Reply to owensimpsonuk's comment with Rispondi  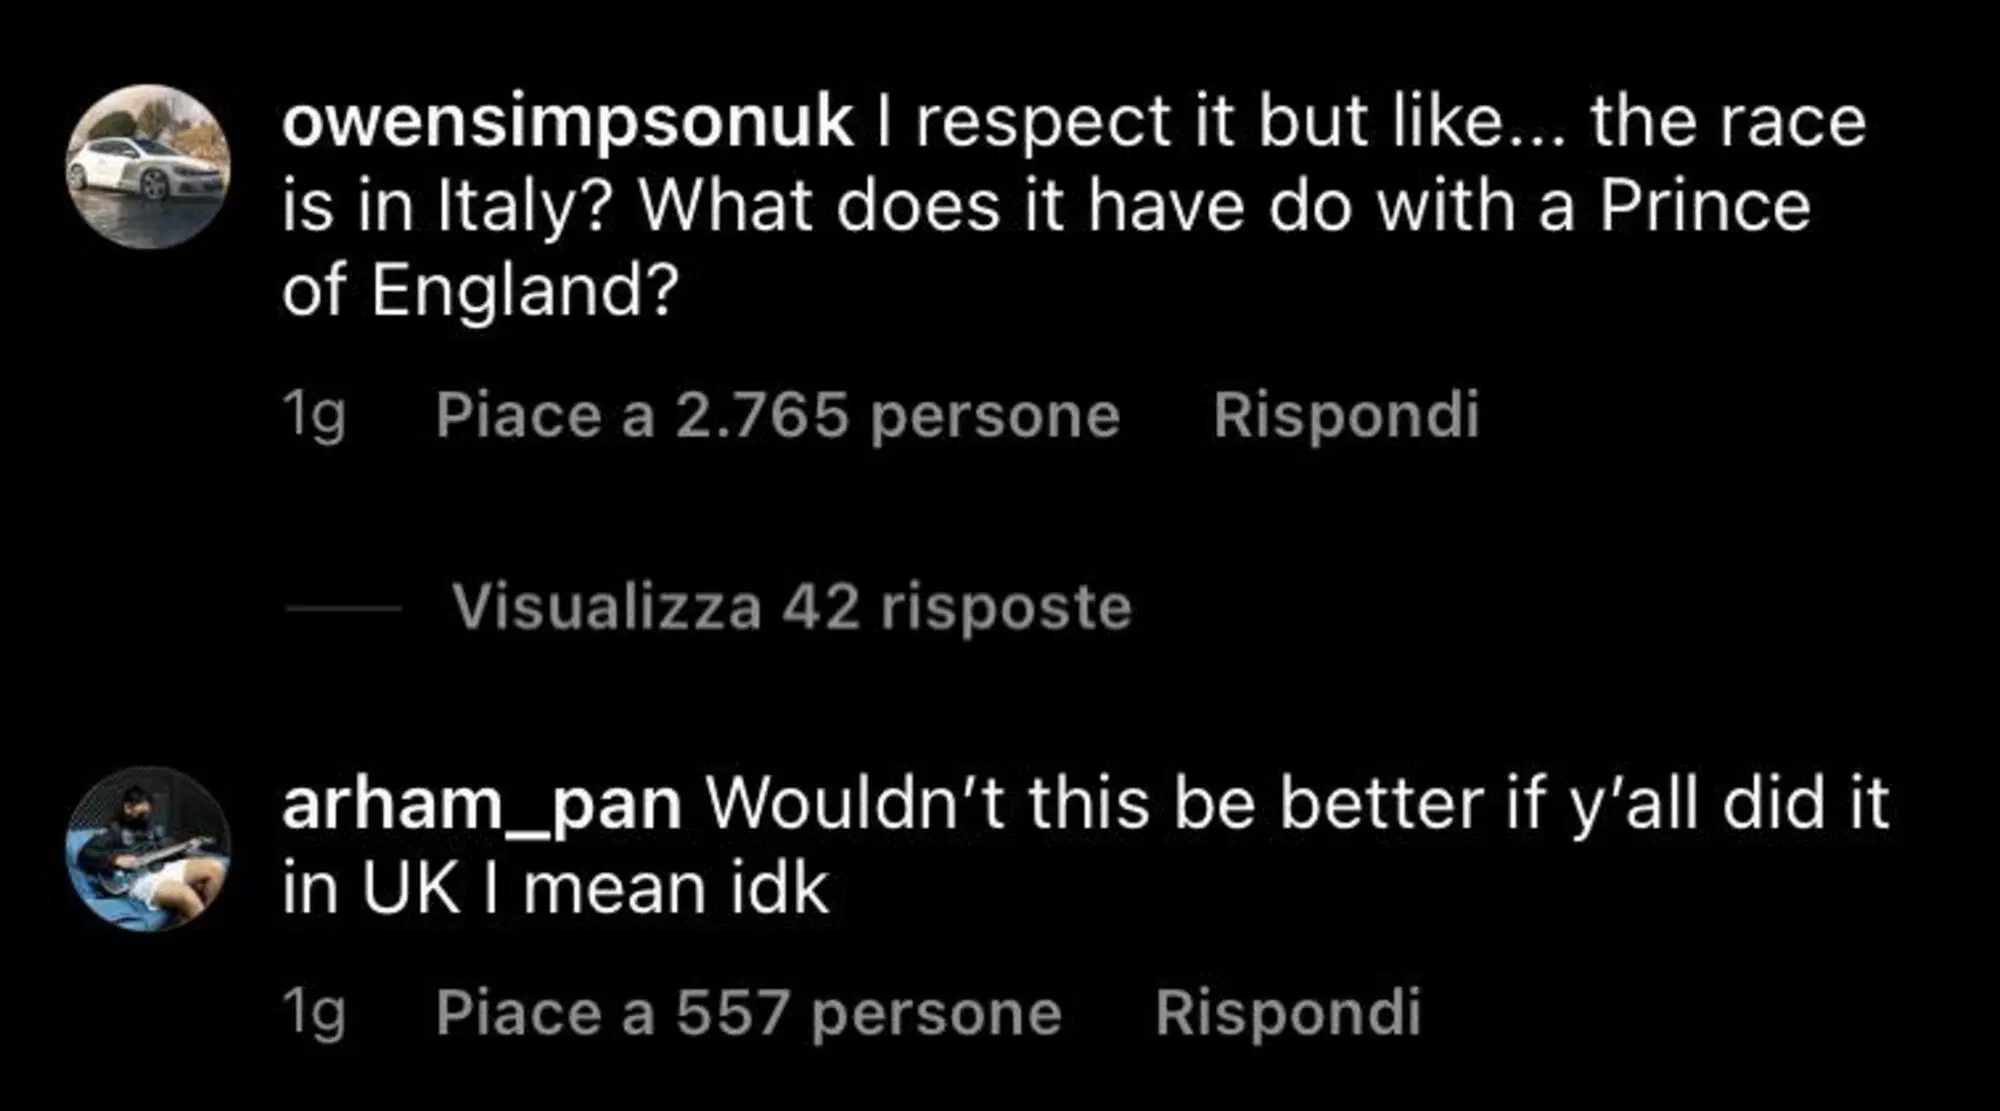pos(1346,414)
